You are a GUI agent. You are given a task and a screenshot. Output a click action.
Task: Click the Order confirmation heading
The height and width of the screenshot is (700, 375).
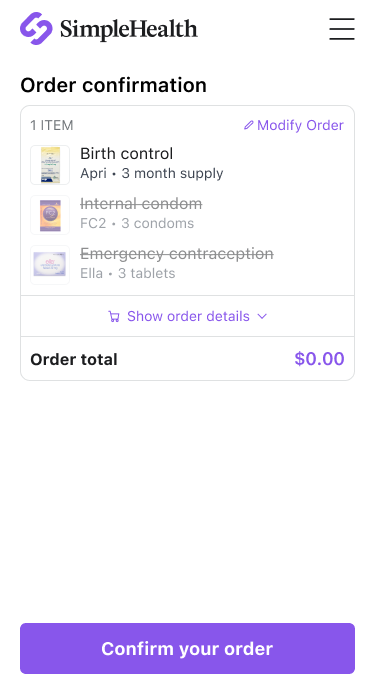tap(113, 85)
